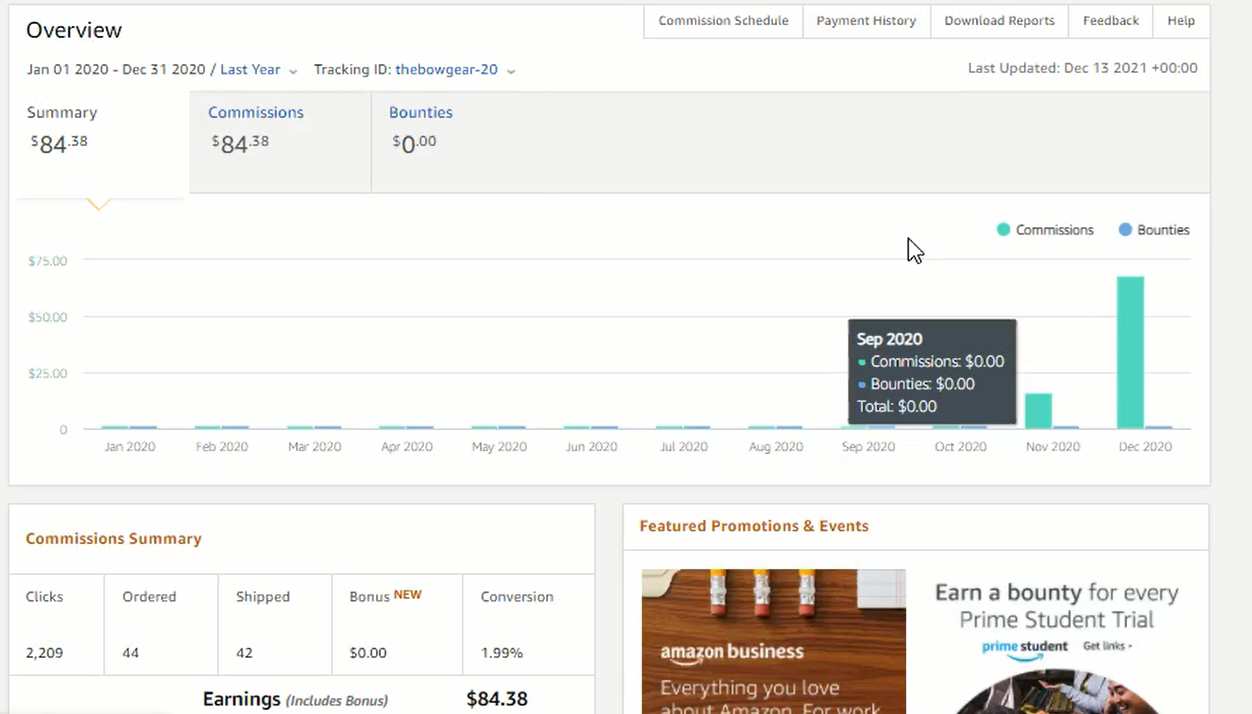Open the Last Year date range dropdown
The height and width of the screenshot is (714, 1252).
[x=258, y=70]
